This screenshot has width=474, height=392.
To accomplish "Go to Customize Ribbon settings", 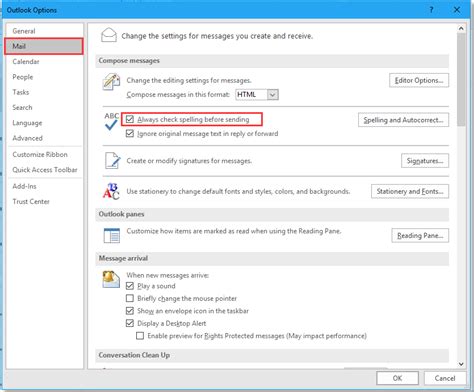I will (44, 155).
